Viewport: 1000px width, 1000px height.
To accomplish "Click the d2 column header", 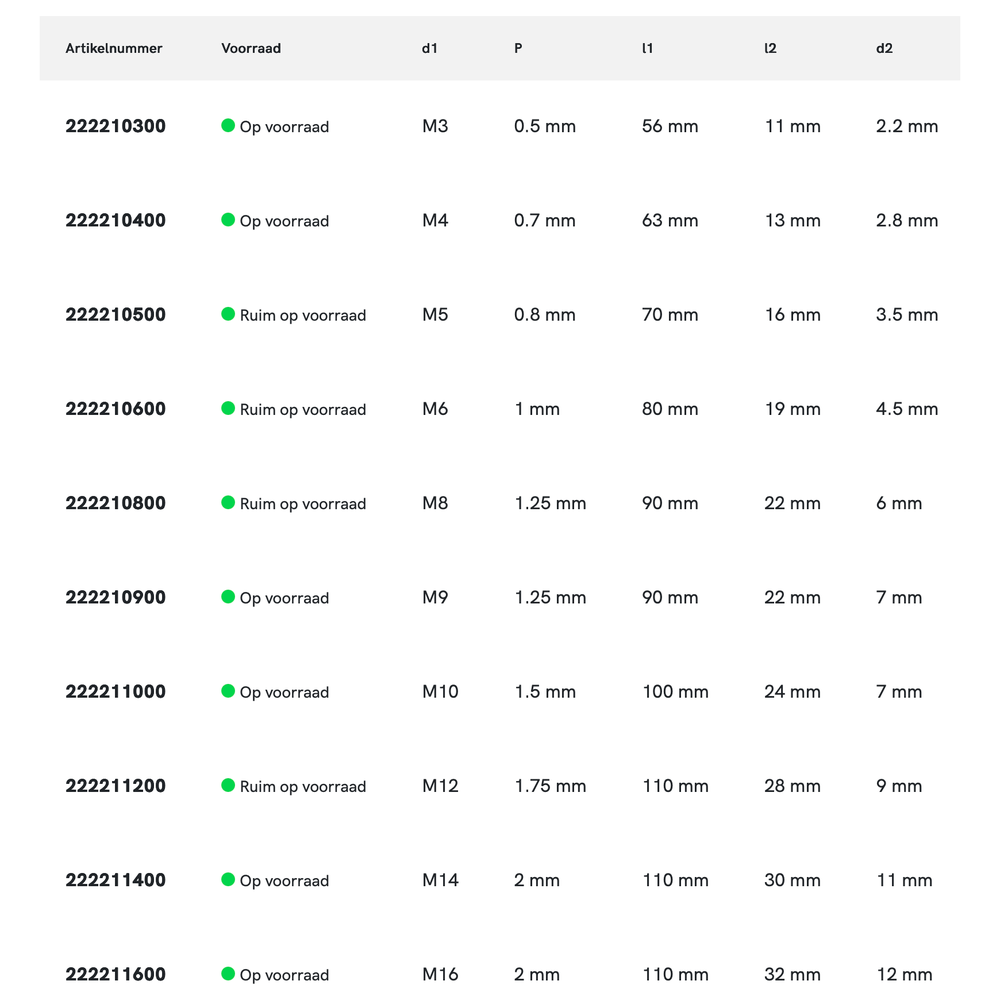I will click(x=884, y=48).
